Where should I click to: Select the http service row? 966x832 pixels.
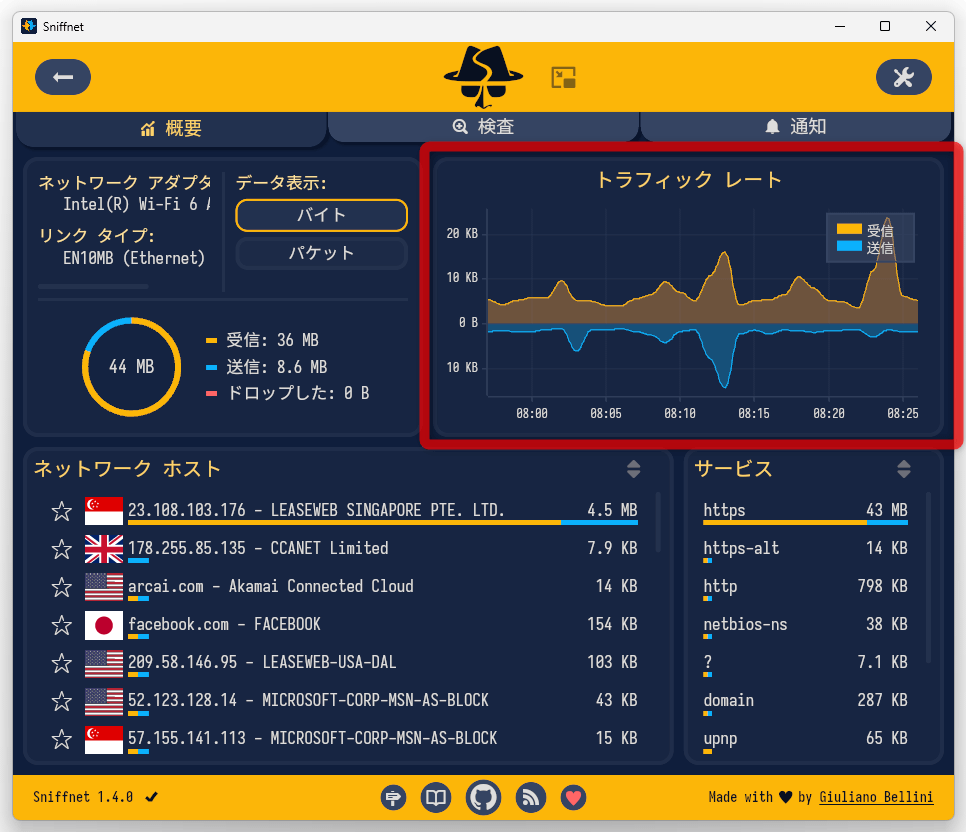805,587
